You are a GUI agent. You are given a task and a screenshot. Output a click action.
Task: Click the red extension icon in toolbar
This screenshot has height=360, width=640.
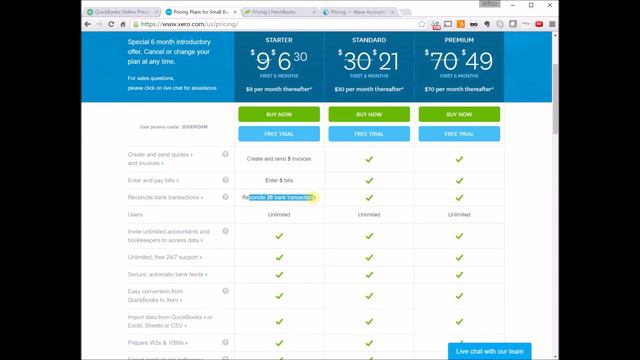click(539, 24)
